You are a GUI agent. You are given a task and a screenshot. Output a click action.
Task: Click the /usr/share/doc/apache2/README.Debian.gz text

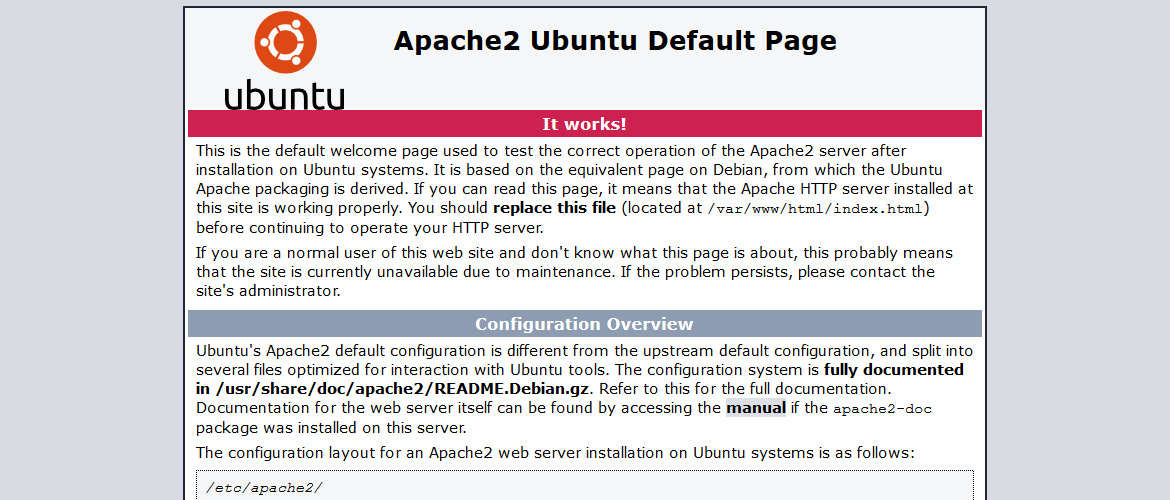(404, 389)
